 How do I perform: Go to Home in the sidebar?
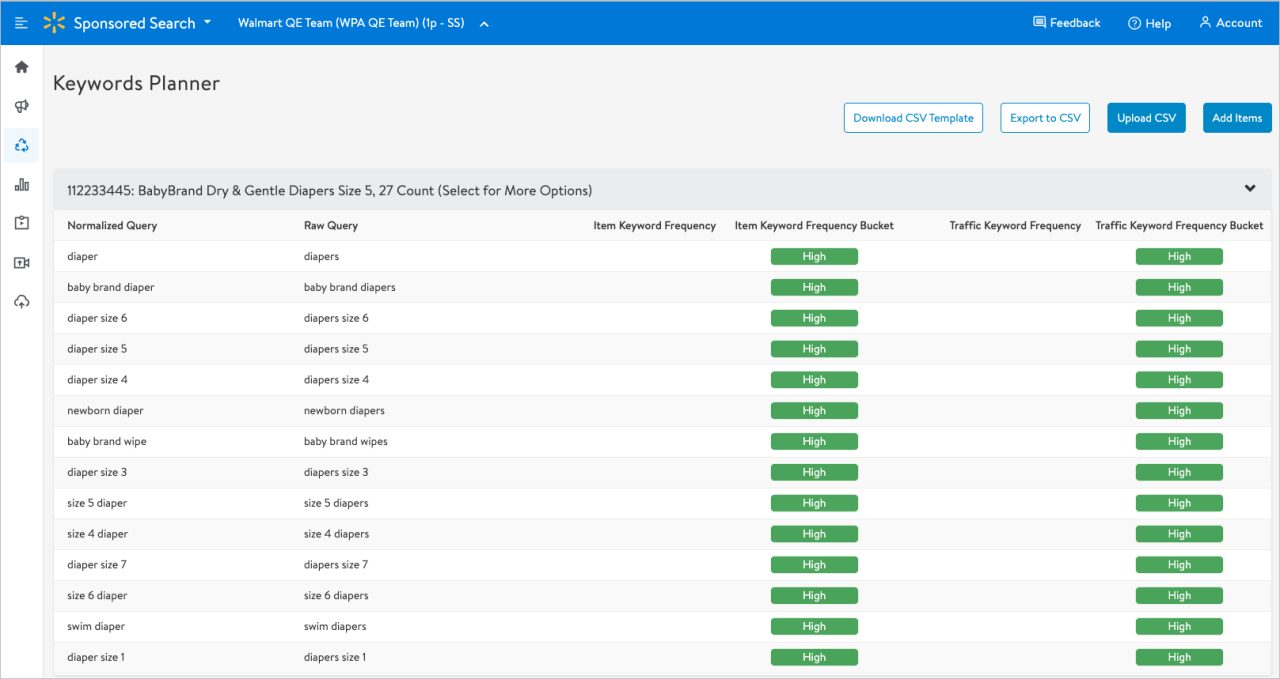pos(21,67)
